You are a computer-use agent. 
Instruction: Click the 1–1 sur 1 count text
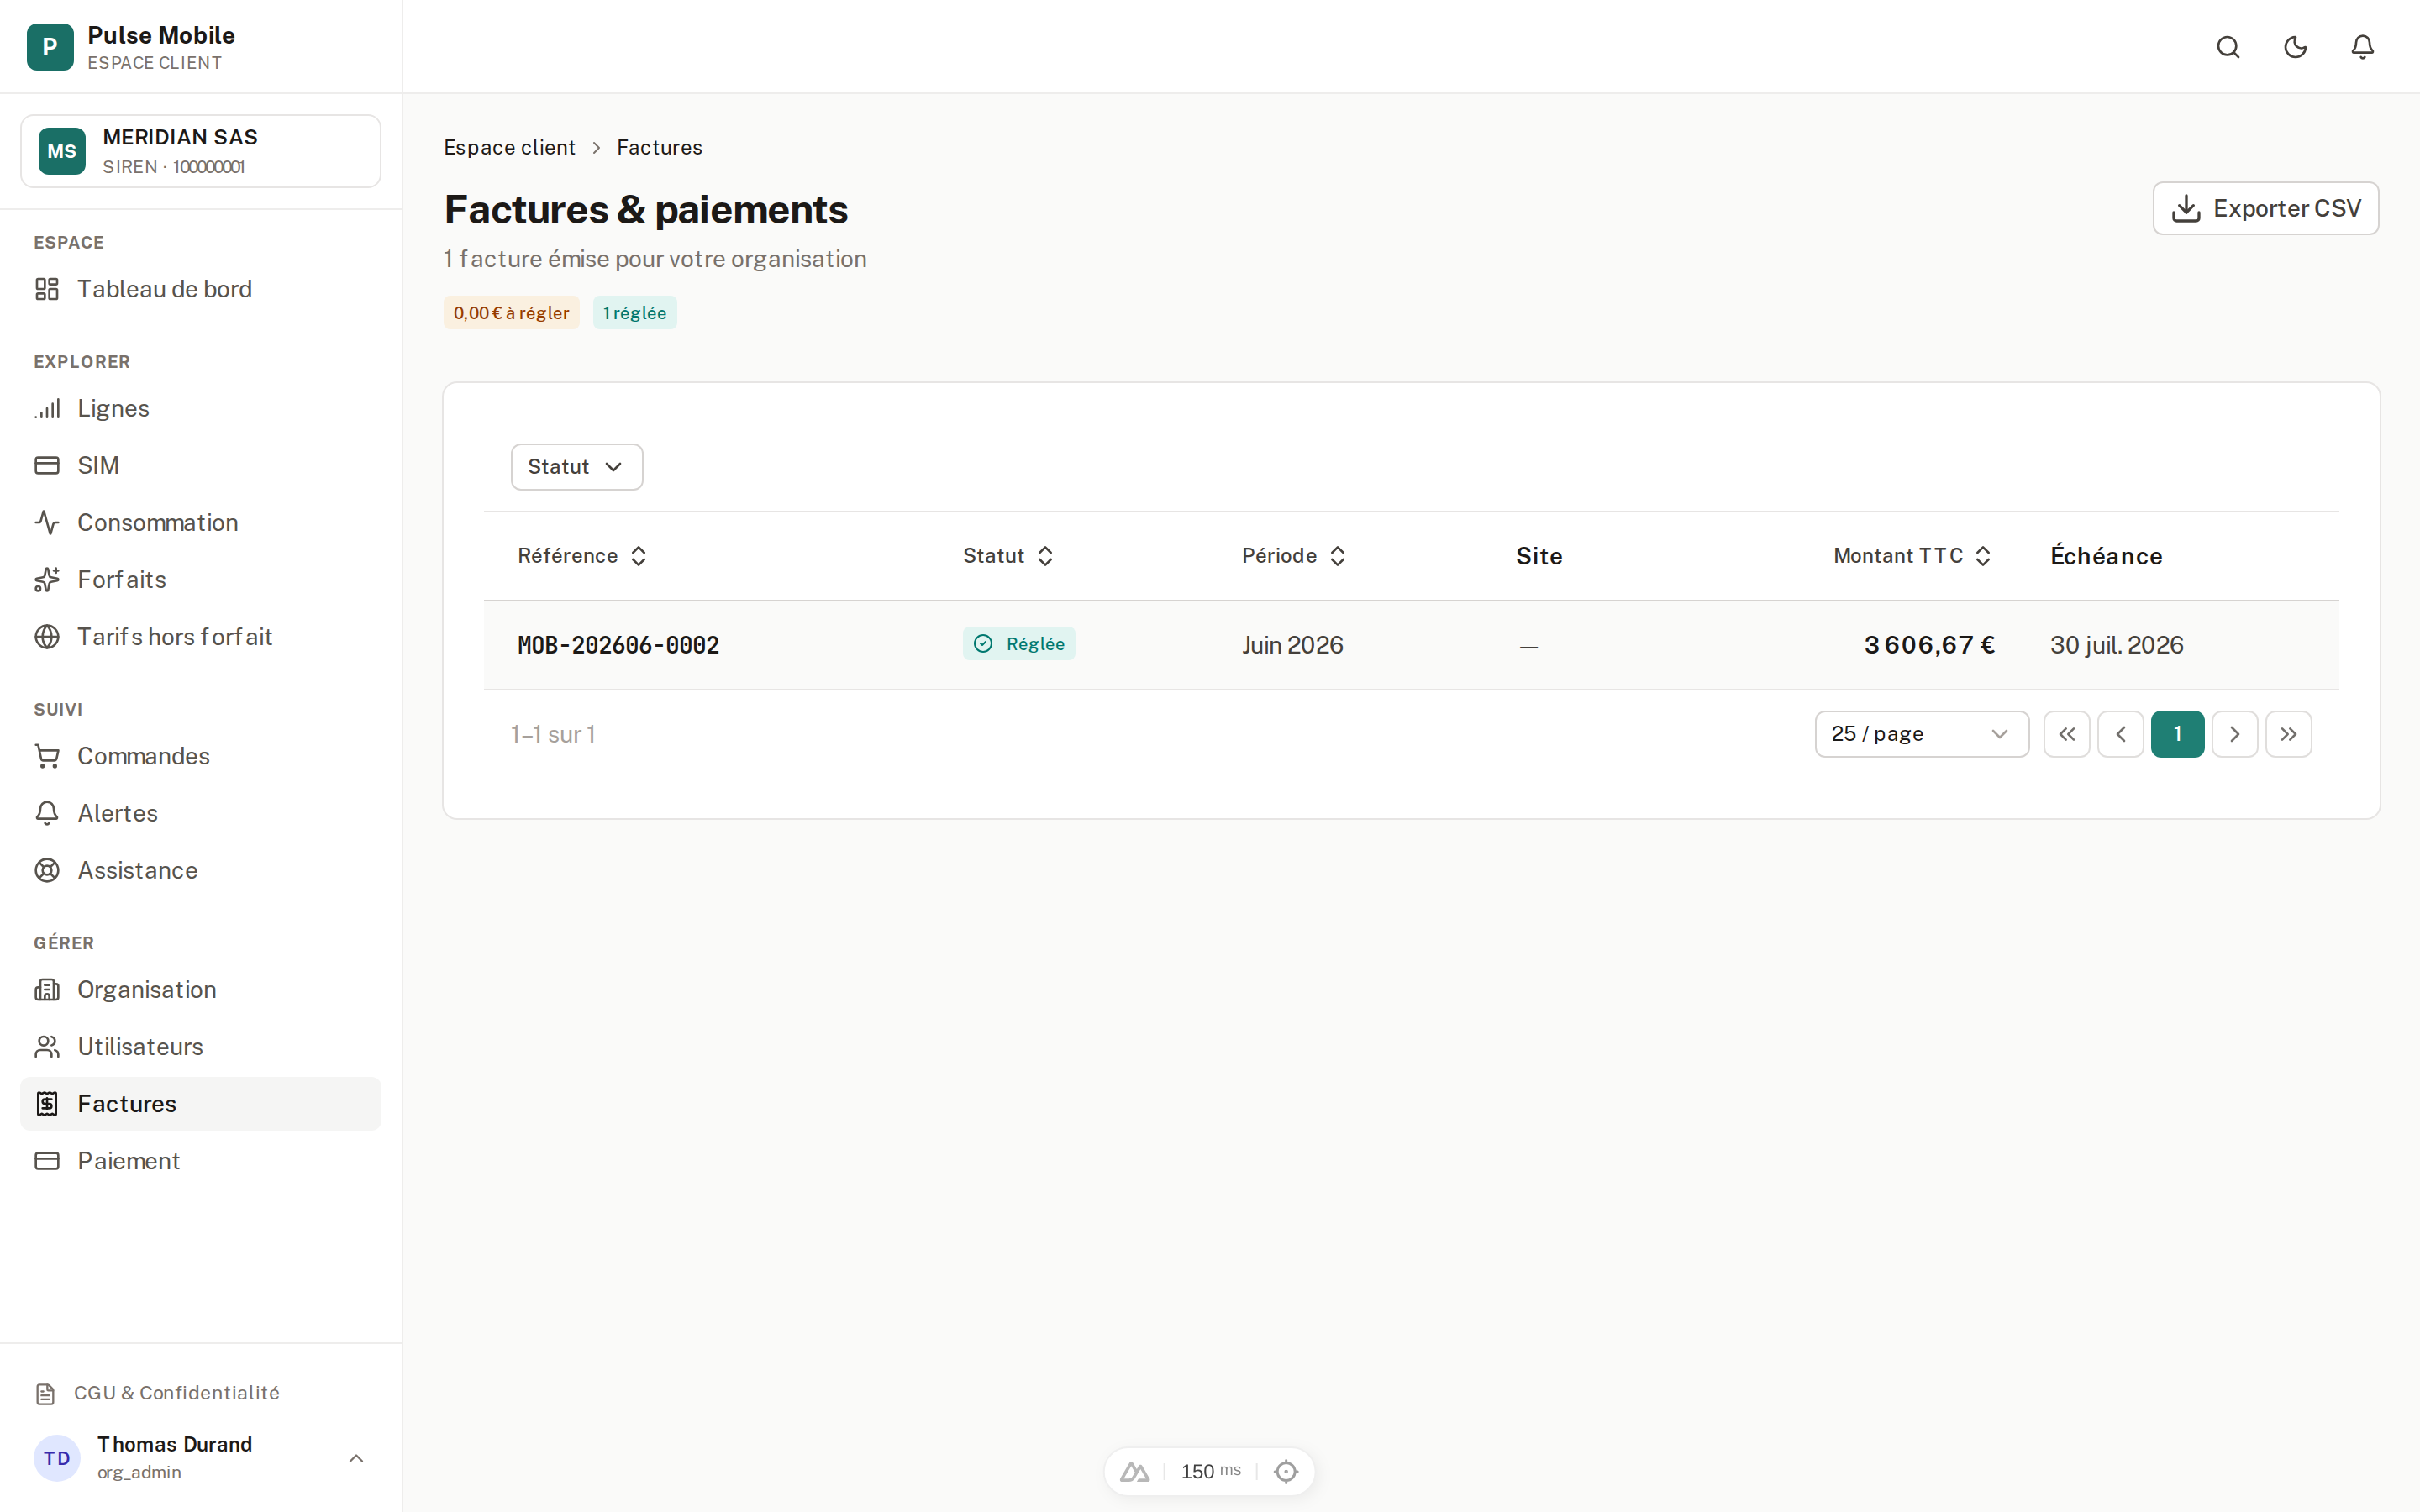pos(553,734)
